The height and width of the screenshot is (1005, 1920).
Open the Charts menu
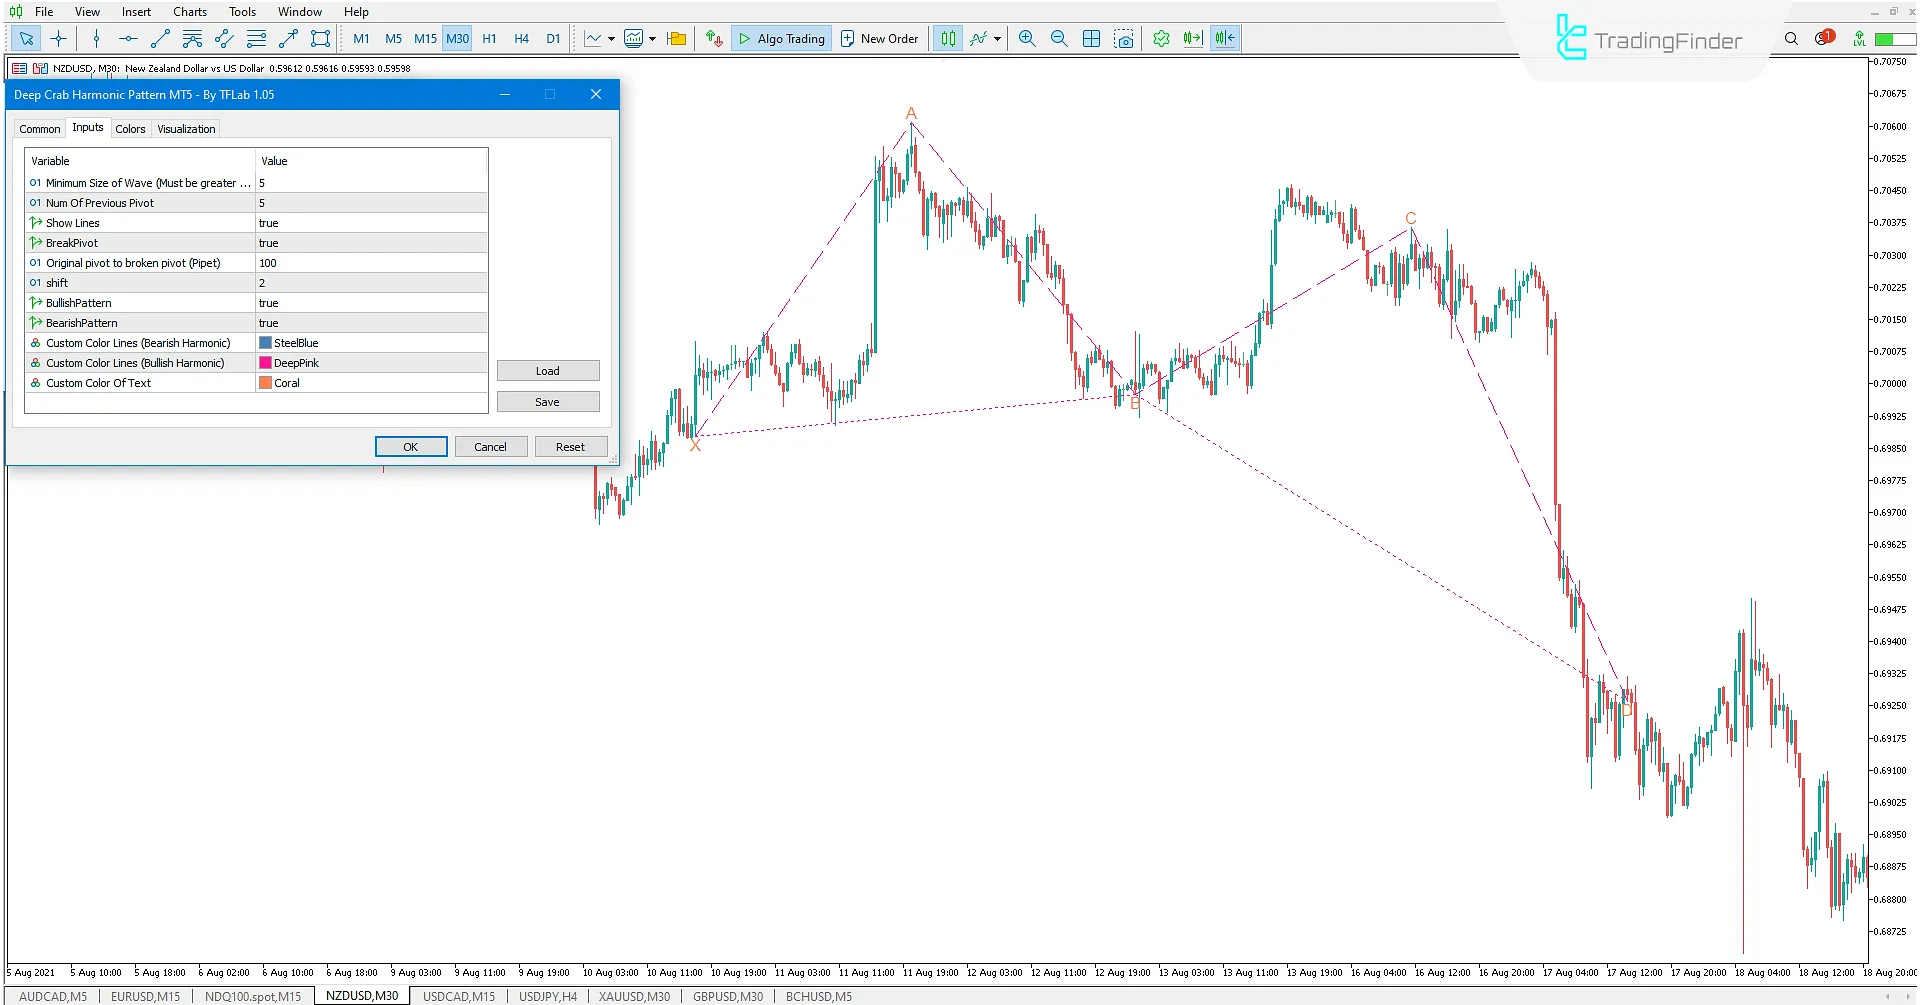point(189,11)
